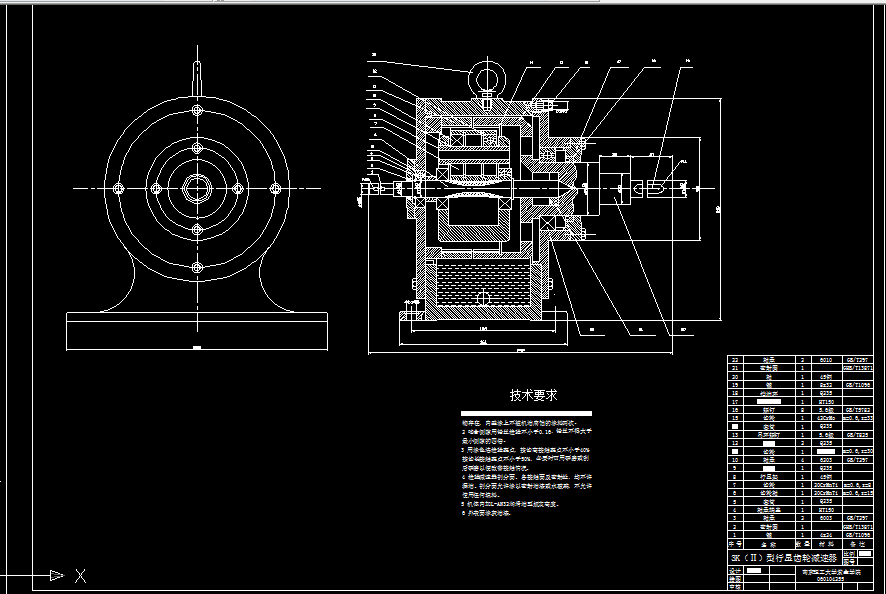Select parts list row 17 for HT150 箱体
The height and width of the screenshot is (594, 886).
pyautogui.click(x=770, y=403)
